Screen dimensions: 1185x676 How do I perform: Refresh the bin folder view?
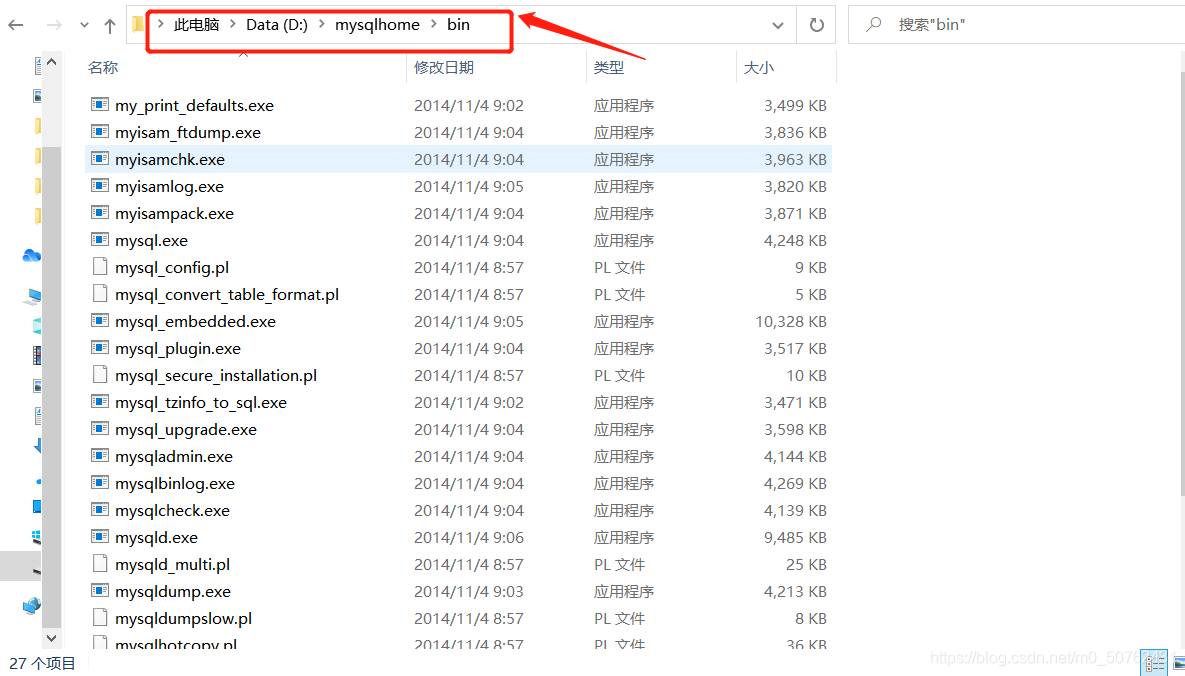pos(816,25)
